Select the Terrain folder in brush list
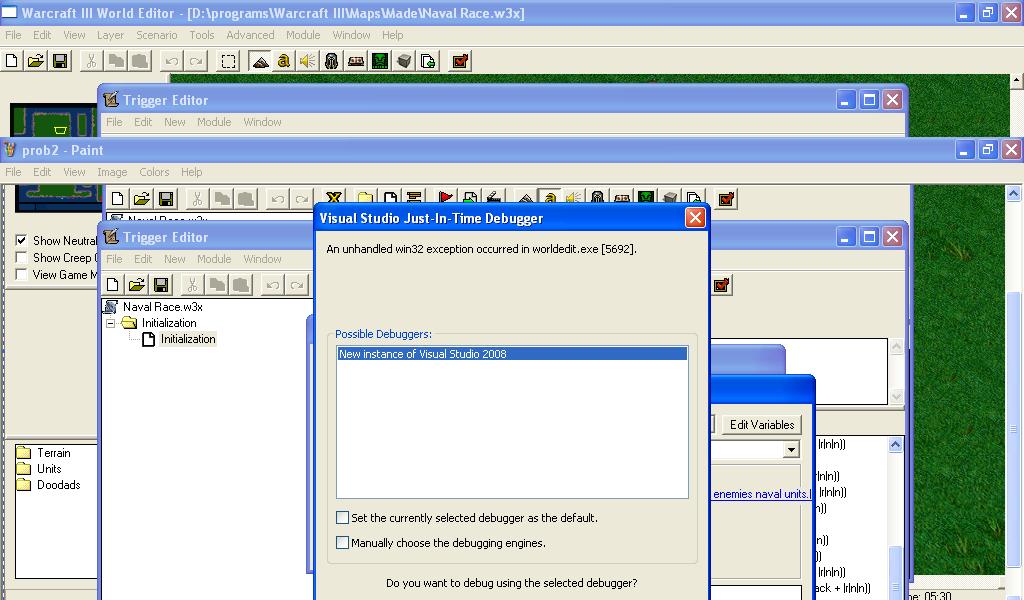The image size is (1024, 600). (54, 453)
